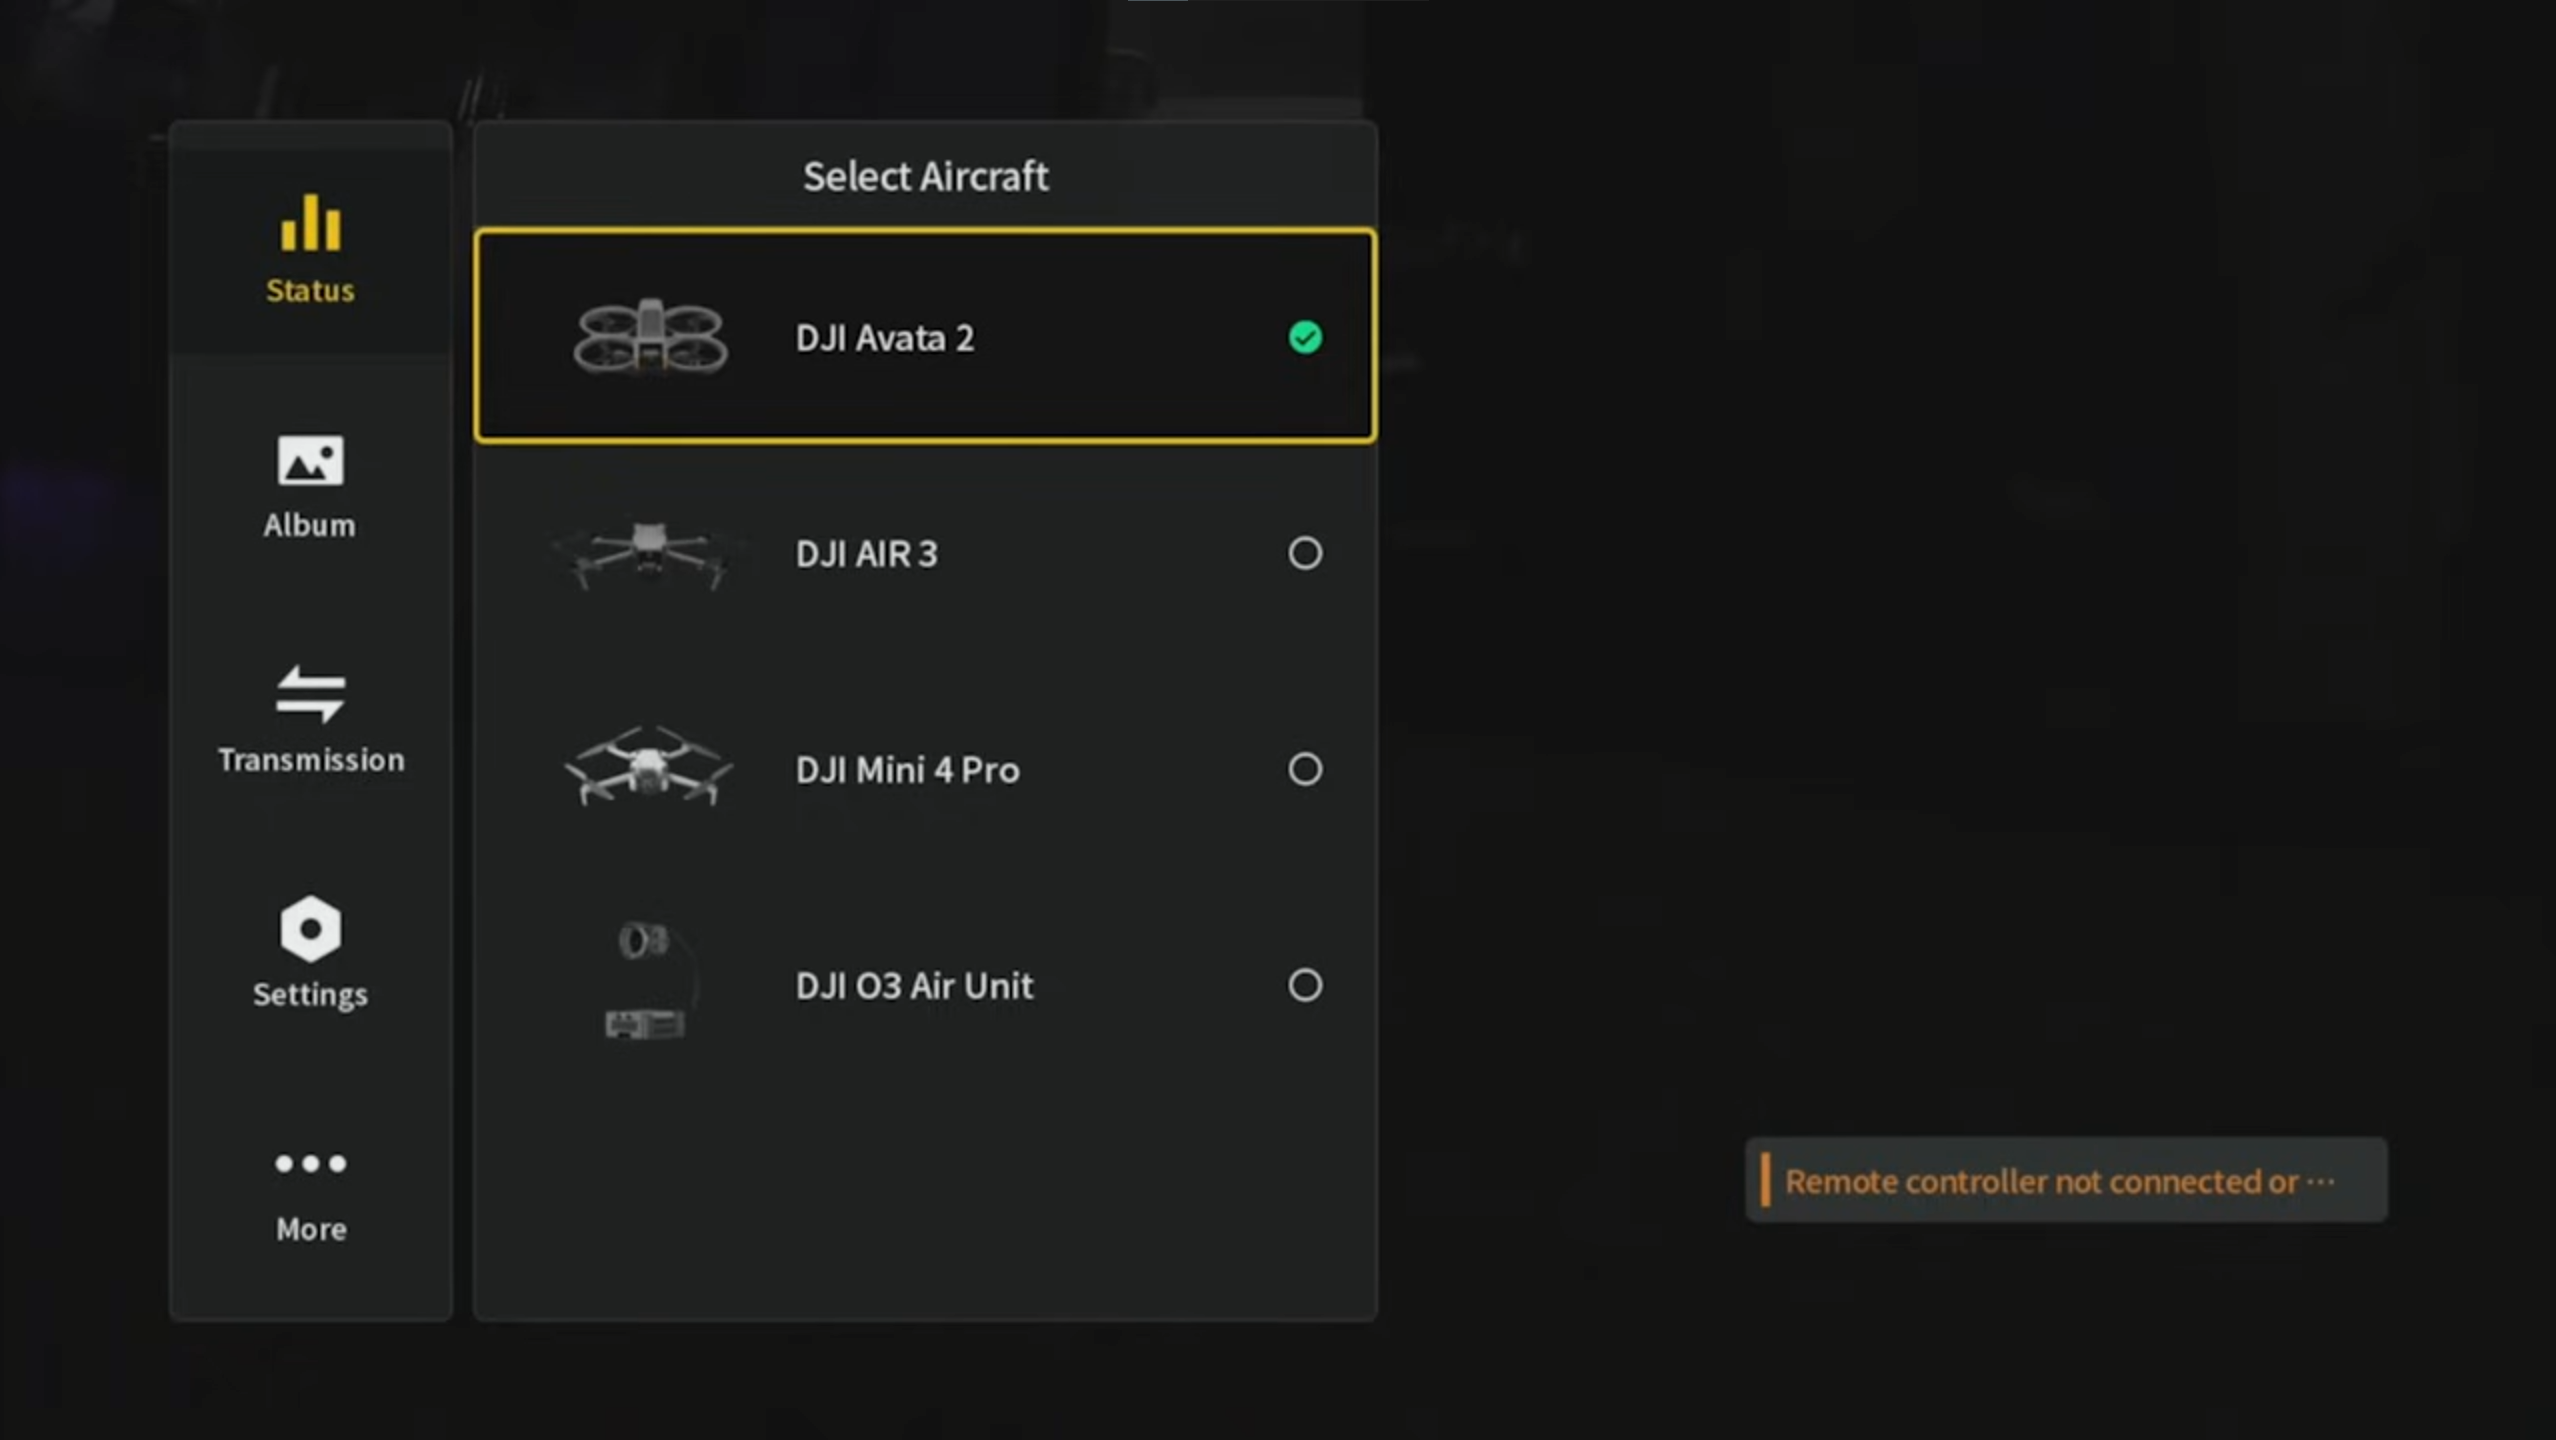Click the DJI AIR 3 drone image

click(648, 553)
